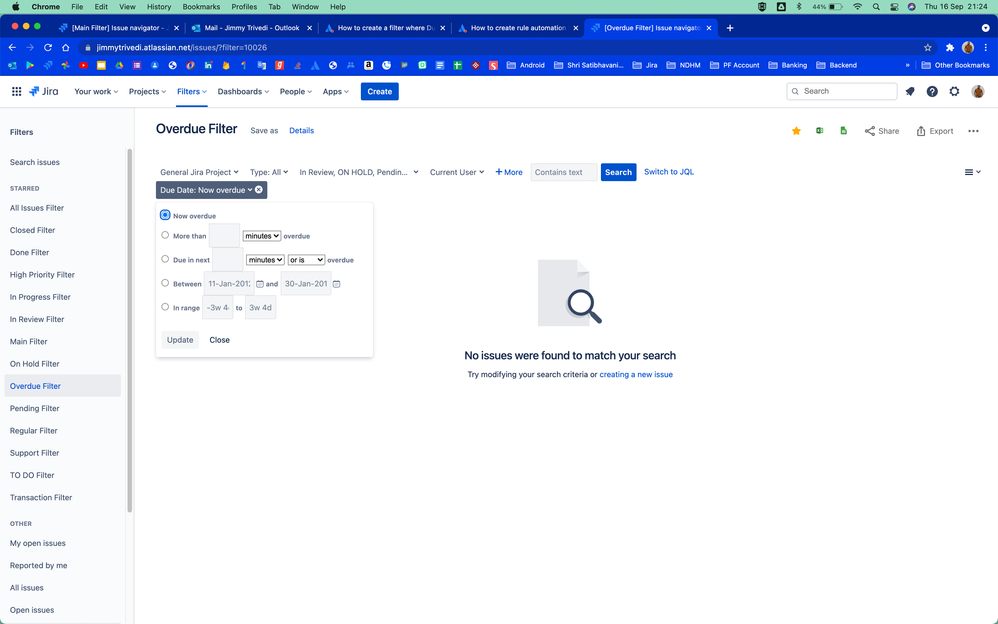
Task: Click the Contains text search field
Action: coord(563,171)
